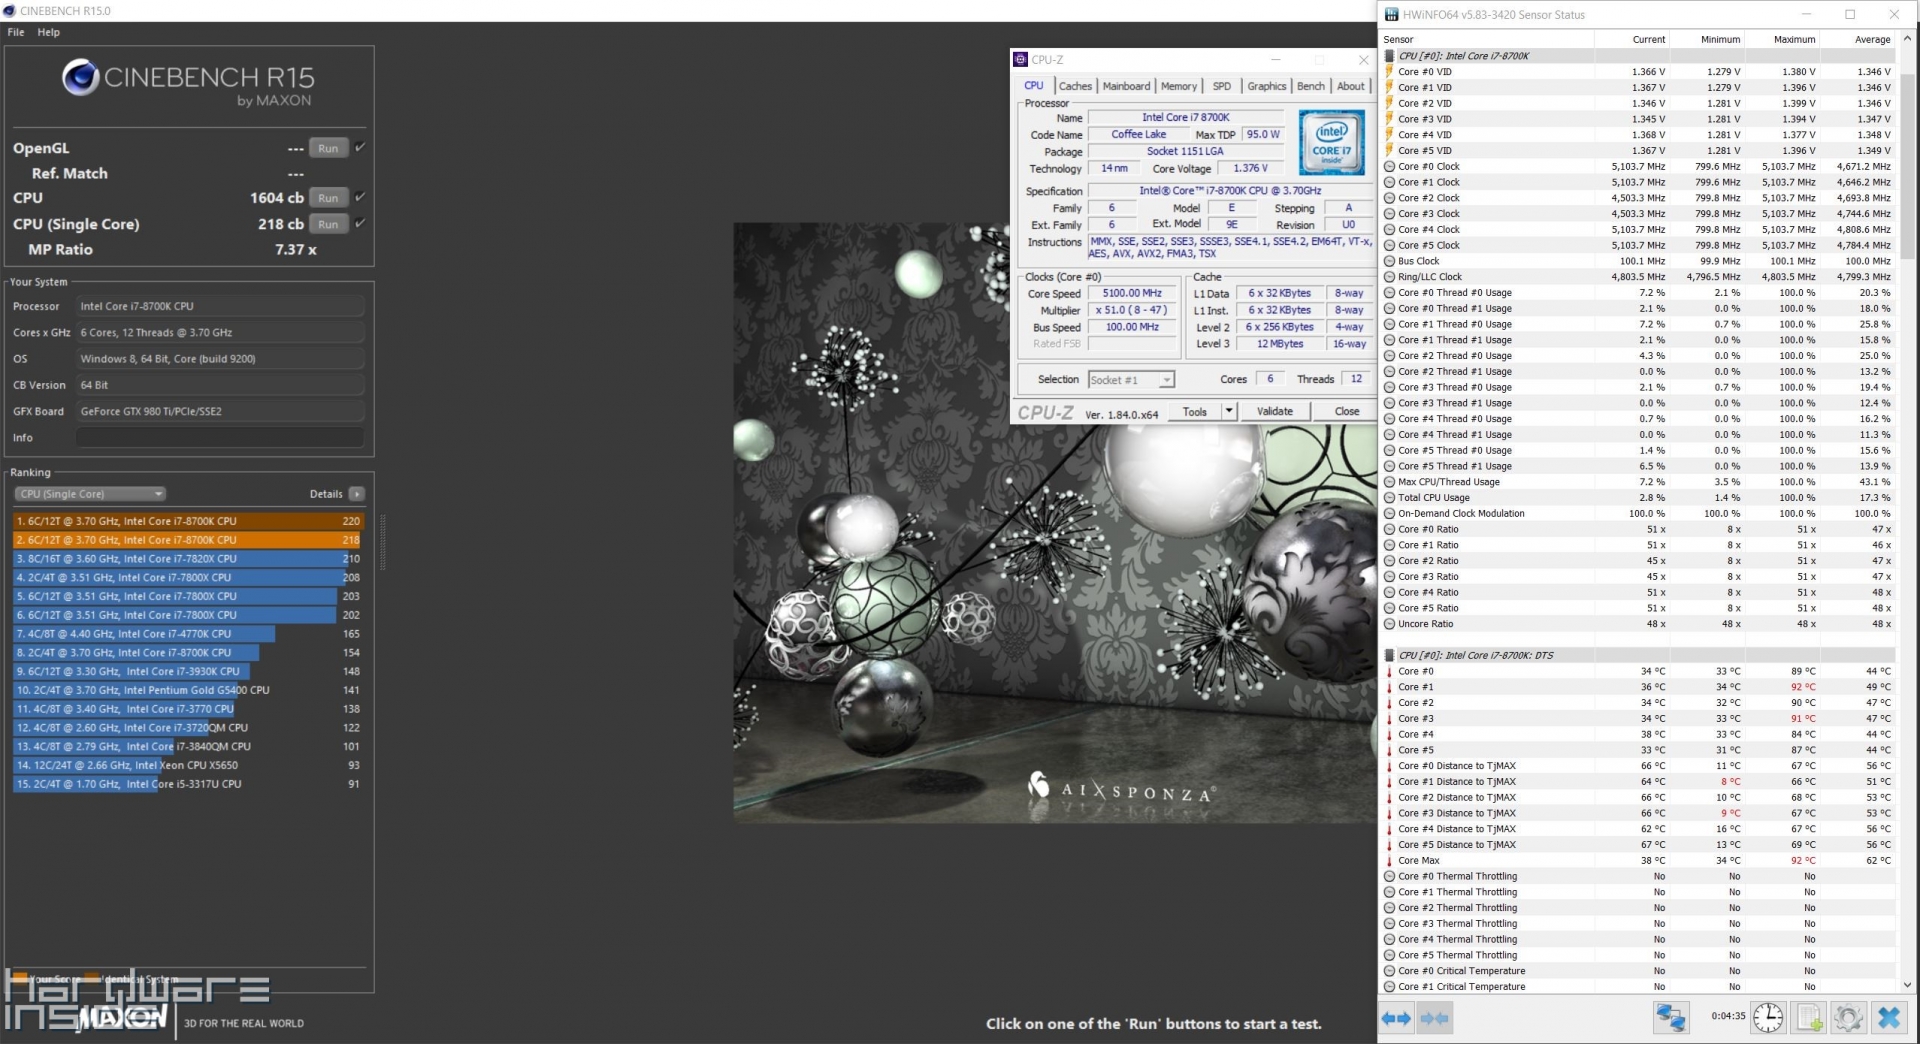Select ranking row 14 Intel Xeon CPU X5650
Viewport: 1920px width, 1044px height.
(188, 766)
